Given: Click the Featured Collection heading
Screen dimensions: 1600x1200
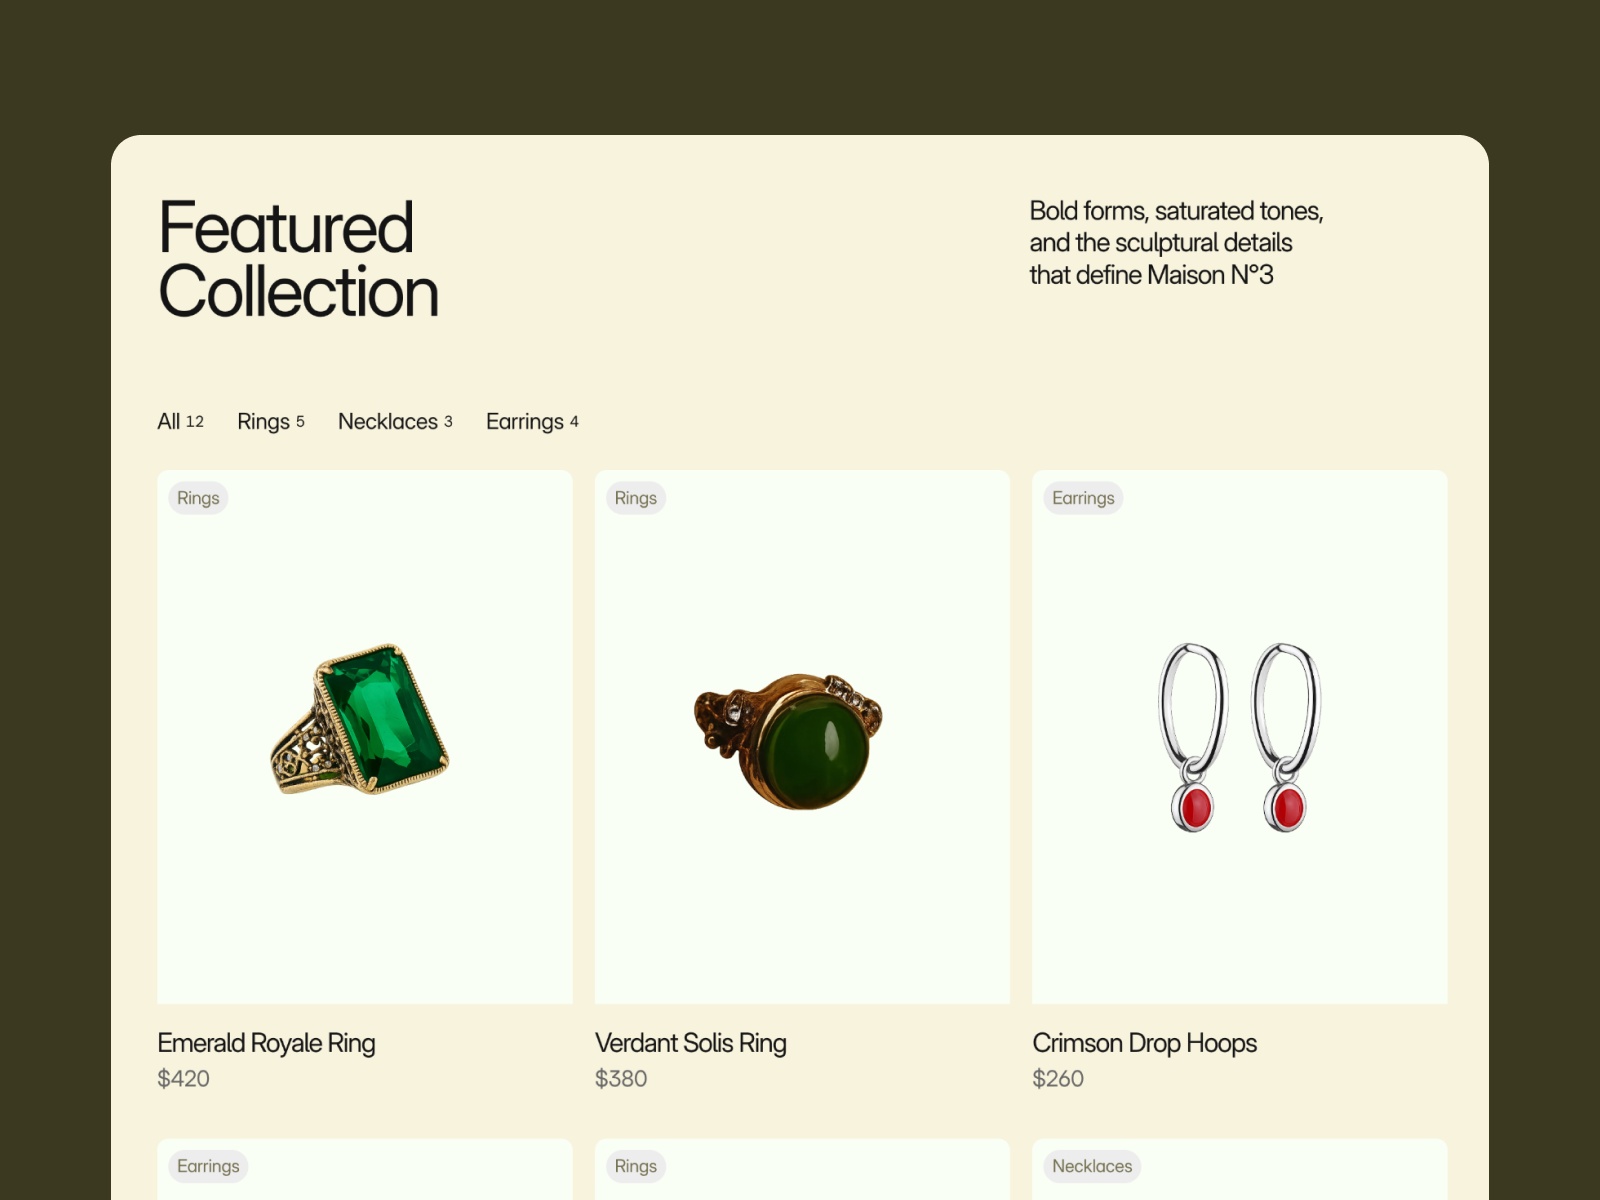Looking at the screenshot, I should [298, 259].
